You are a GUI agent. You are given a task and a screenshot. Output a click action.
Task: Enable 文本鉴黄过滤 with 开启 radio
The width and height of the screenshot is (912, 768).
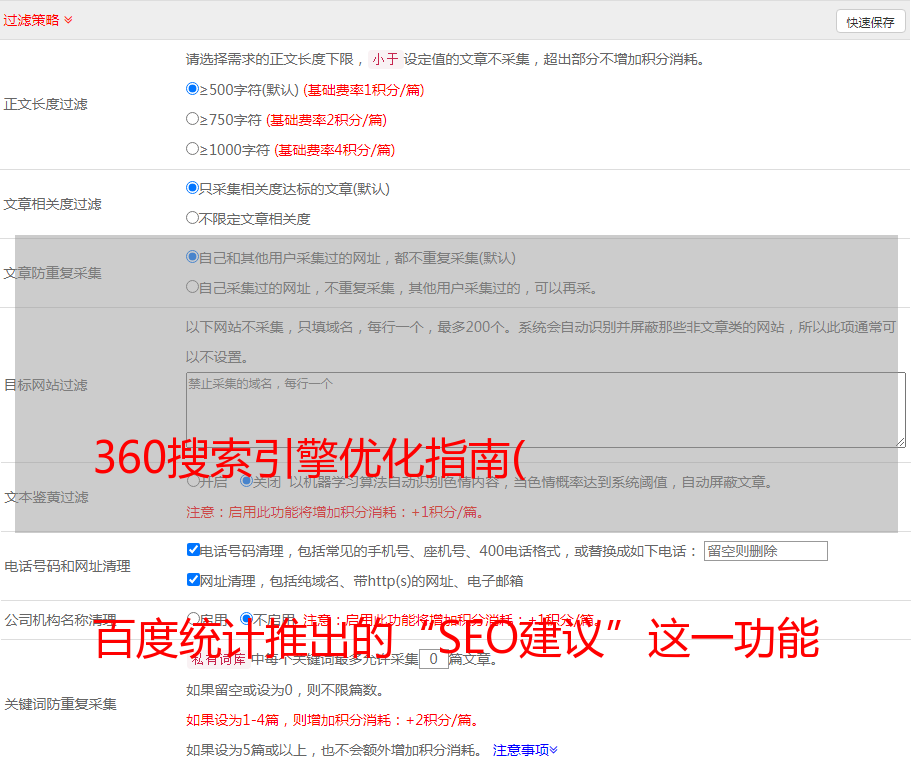pos(193,481)
